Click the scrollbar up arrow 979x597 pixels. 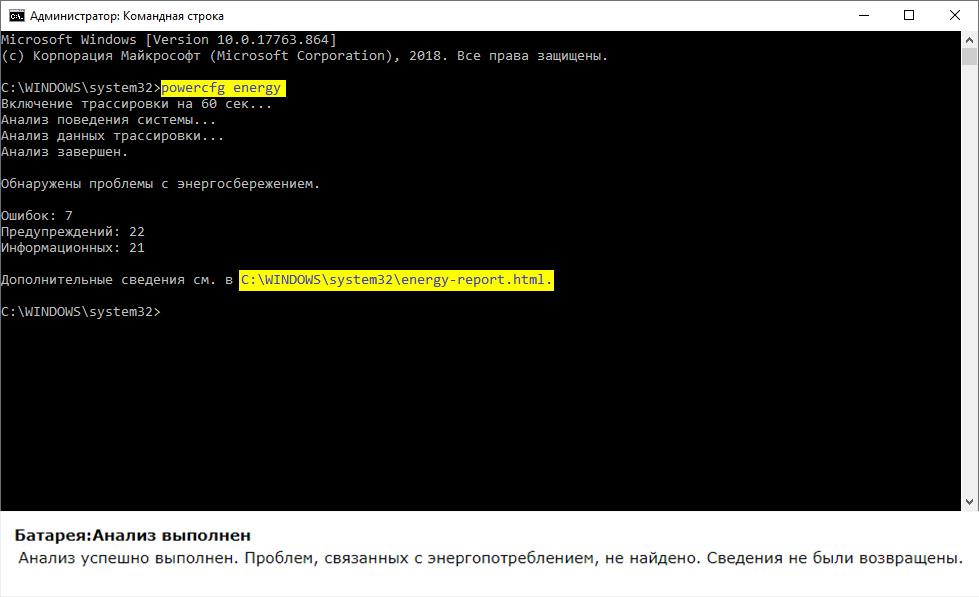[970, 39]
